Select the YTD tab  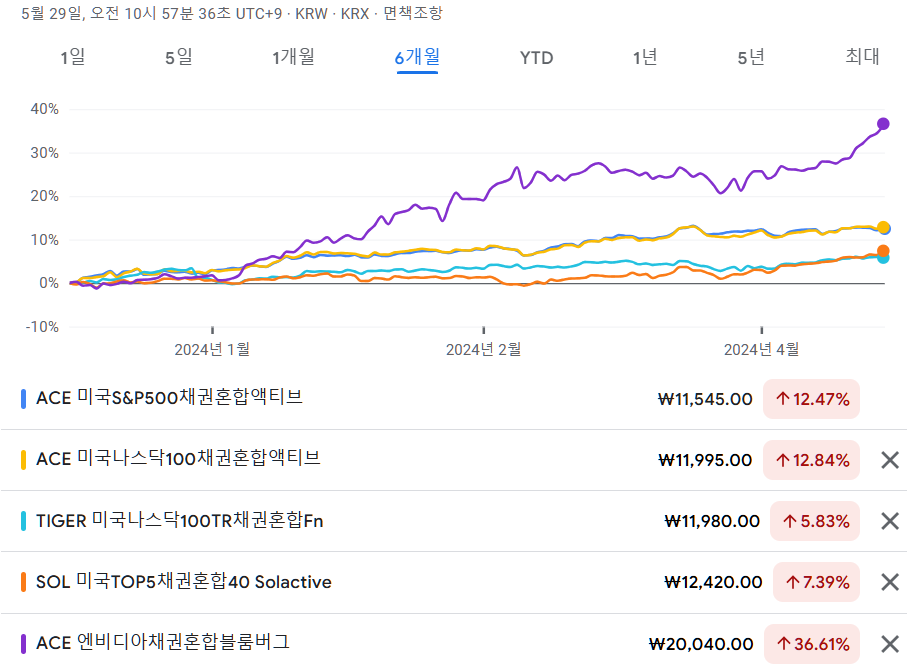(x=536, y=58)
